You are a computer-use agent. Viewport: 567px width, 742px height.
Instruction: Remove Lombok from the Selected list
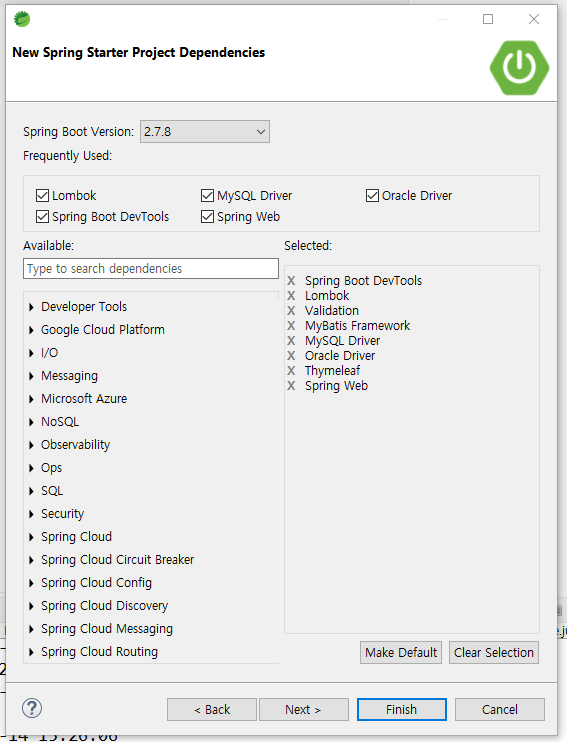tap(291, 296)
